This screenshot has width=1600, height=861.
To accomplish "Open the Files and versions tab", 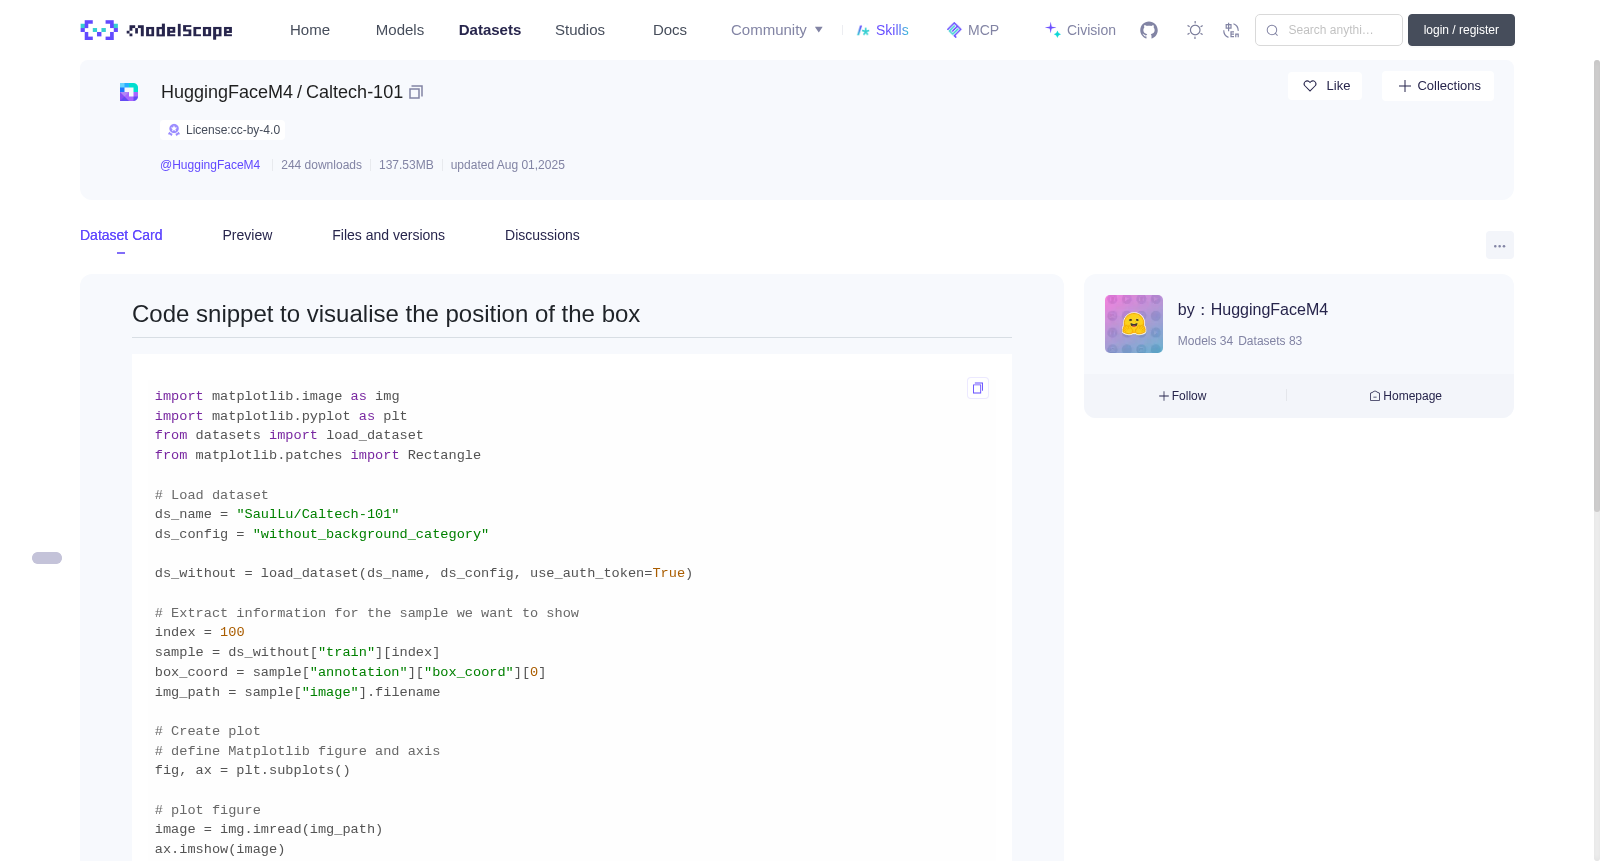I will pos(388,235).
